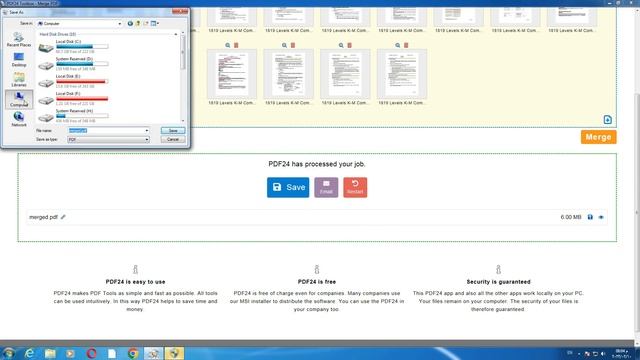Click the red Restart button
640x360 pixels.
click(355, 187)
